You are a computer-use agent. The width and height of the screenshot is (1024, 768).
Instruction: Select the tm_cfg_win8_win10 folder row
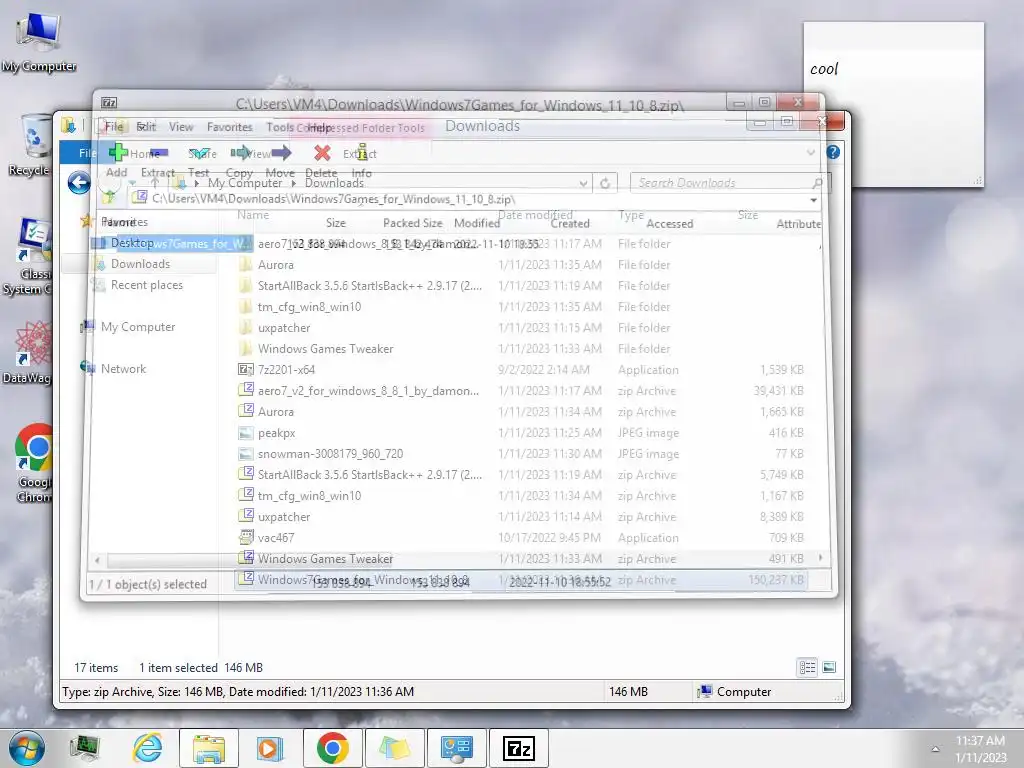(x=522, y=306)
